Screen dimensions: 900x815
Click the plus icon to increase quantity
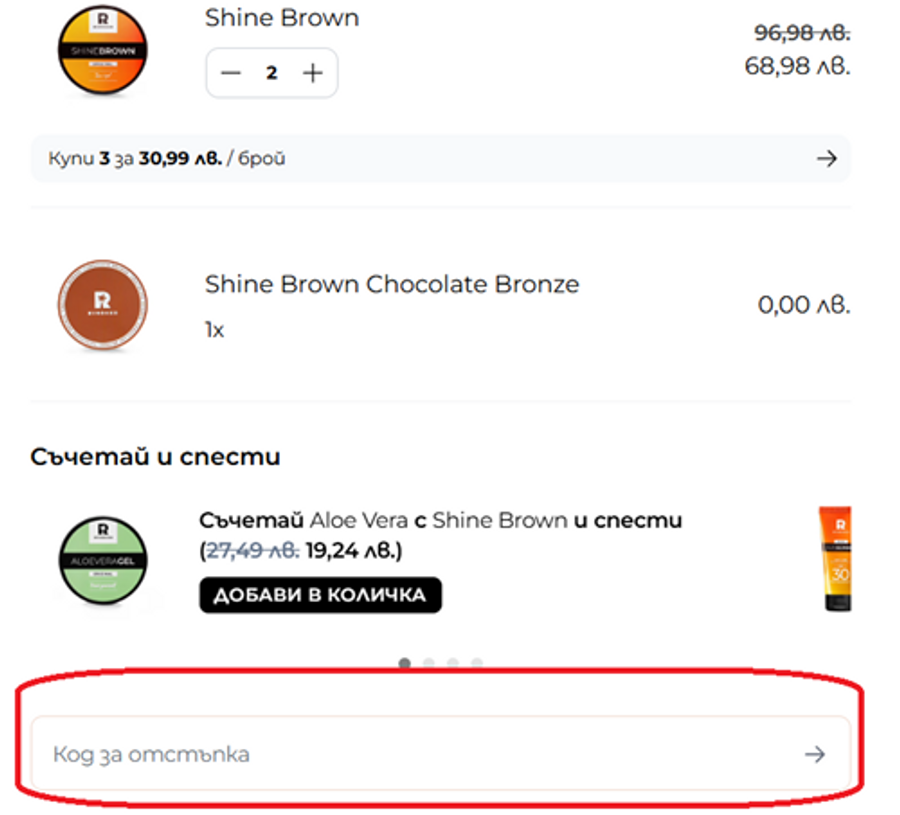[312, 72]
